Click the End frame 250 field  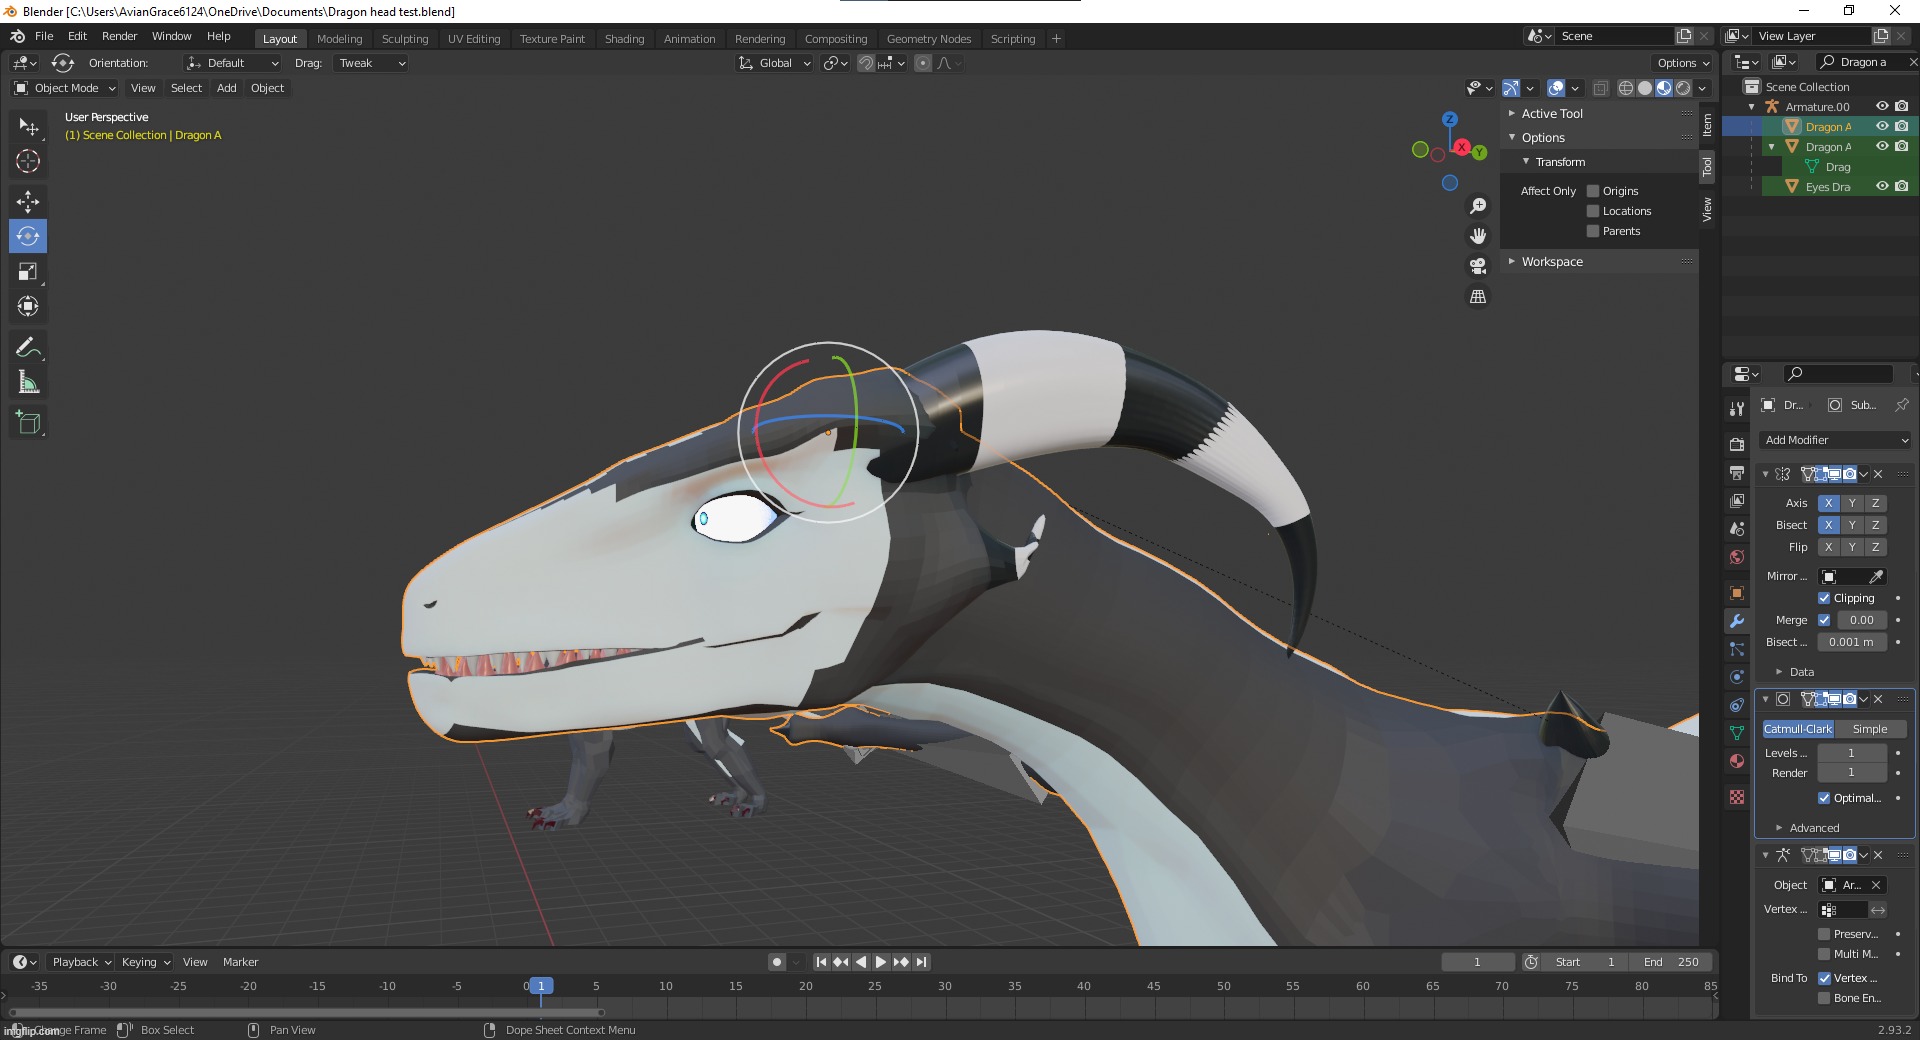(x=1671, y=962)
